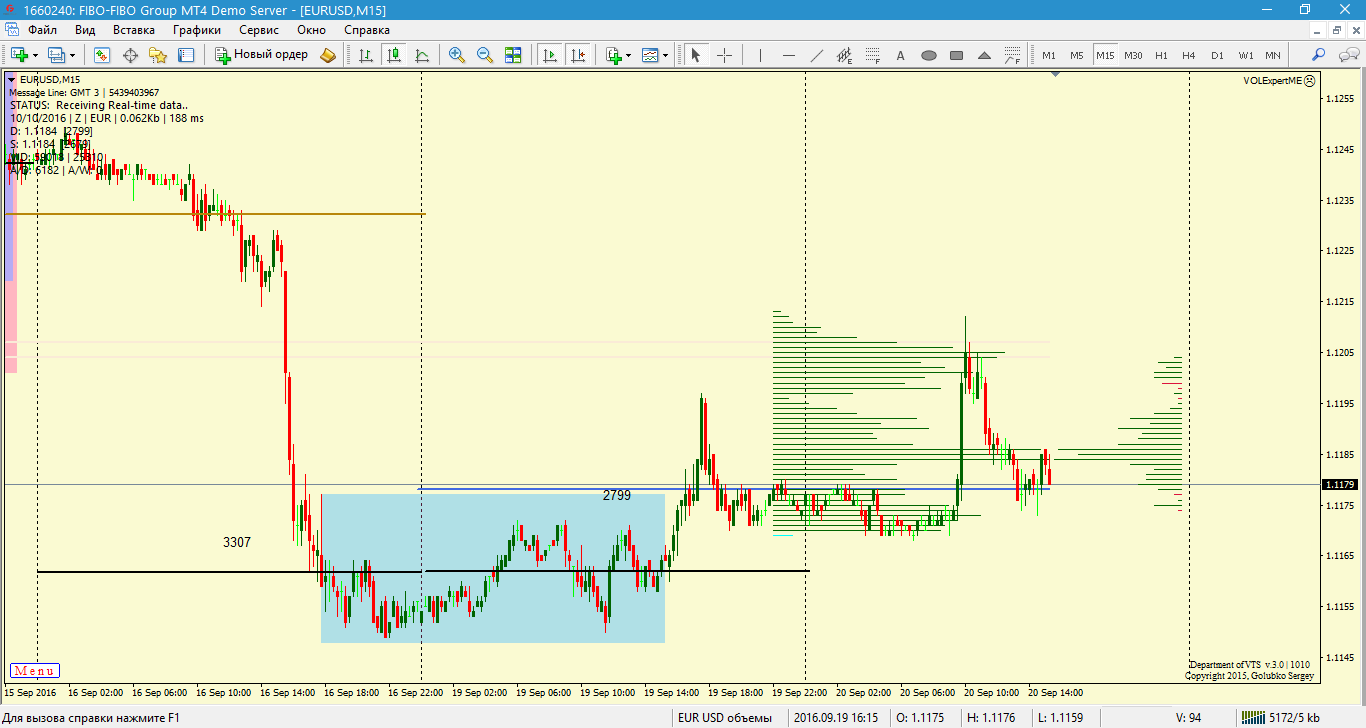
Task: Open the Справка menu
Action: coord(367,30)
